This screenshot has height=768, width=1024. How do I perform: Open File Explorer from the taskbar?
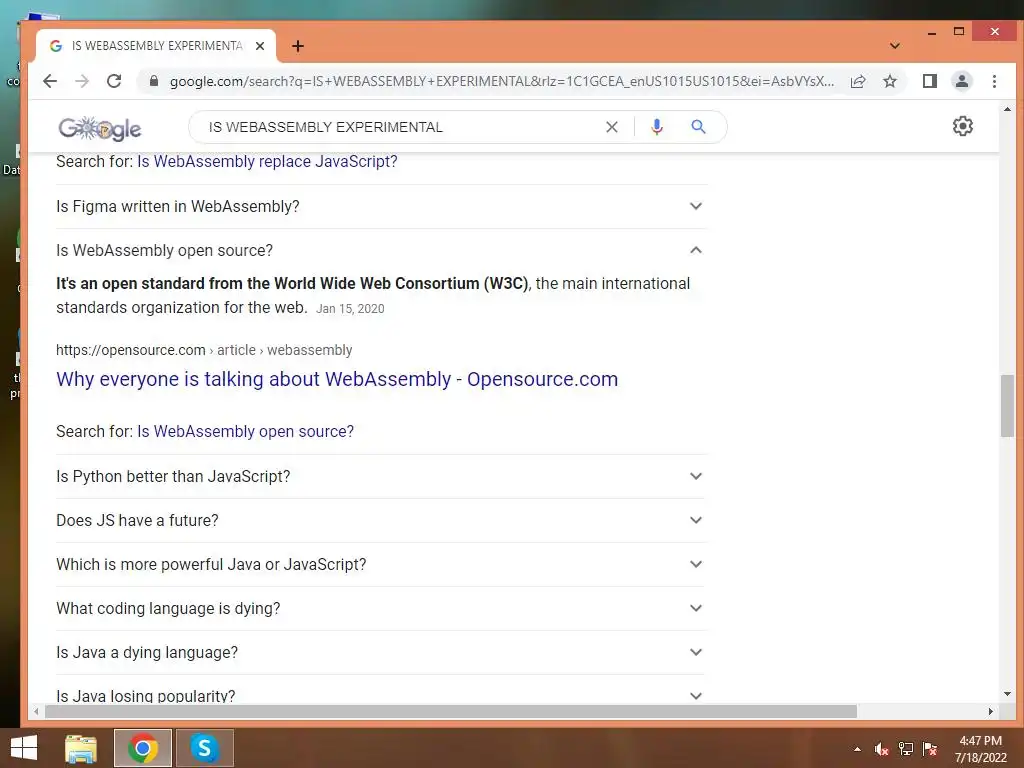pos(81,748)
